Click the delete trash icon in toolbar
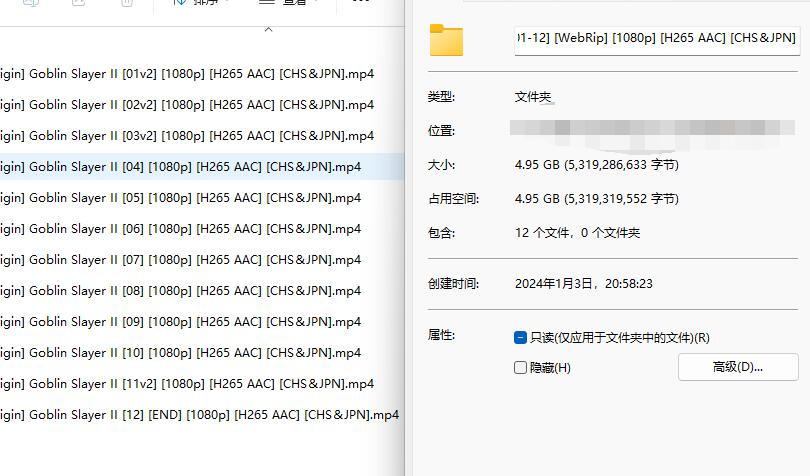This screenshot has width=810, height=476. (x=127, y=3)
